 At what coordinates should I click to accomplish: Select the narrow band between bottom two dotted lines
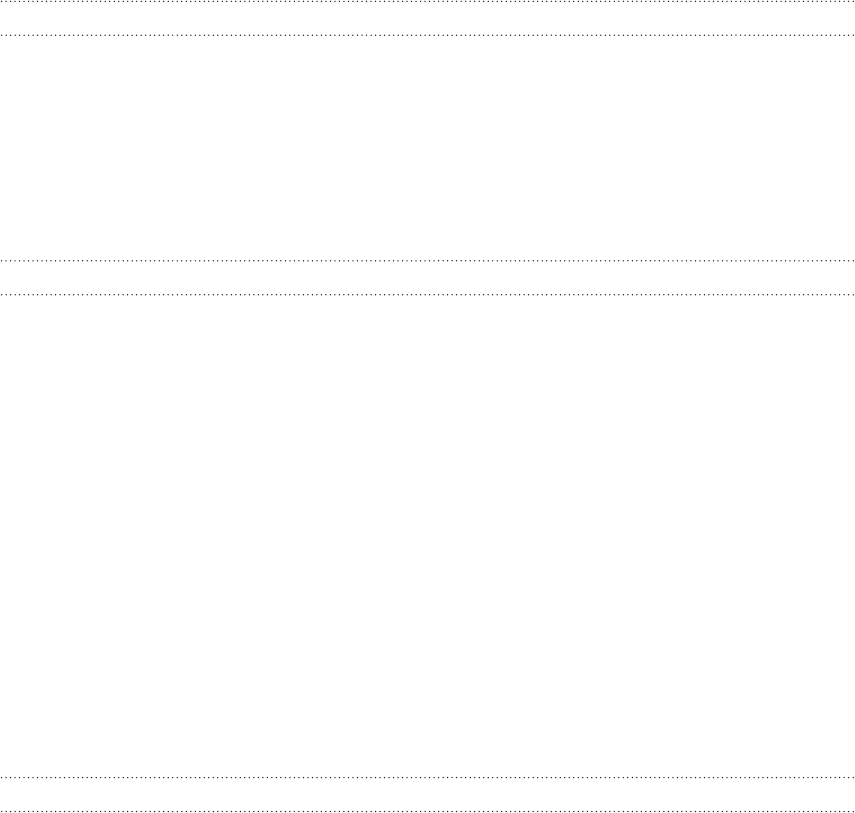(428, 794)
